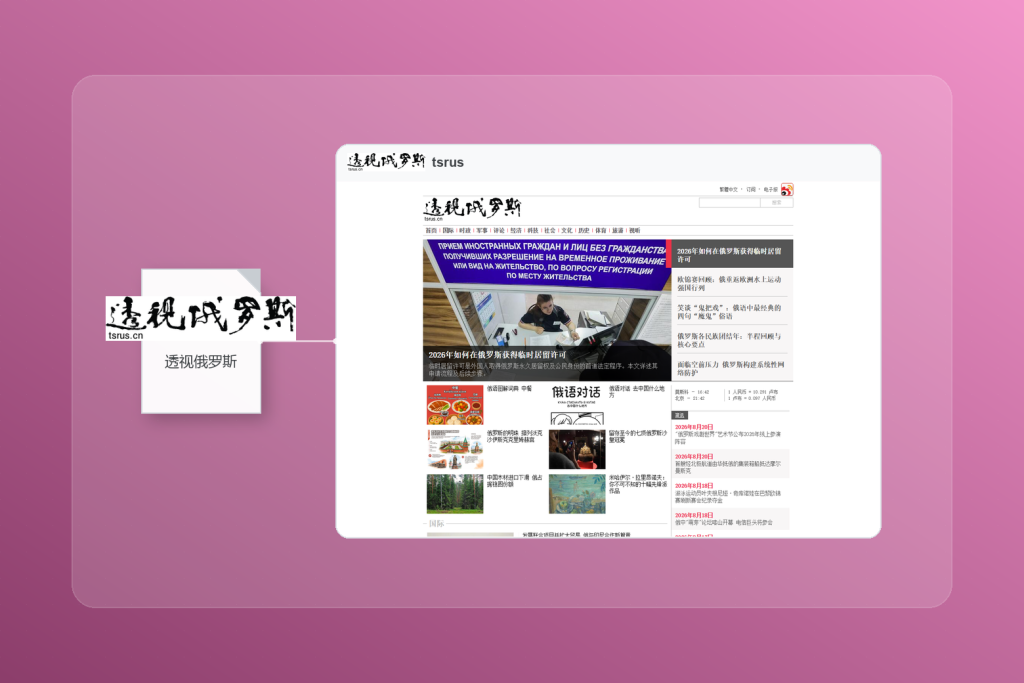
Task: Click the 透视俄罗斯 file card logo
Action: [200, 318]
